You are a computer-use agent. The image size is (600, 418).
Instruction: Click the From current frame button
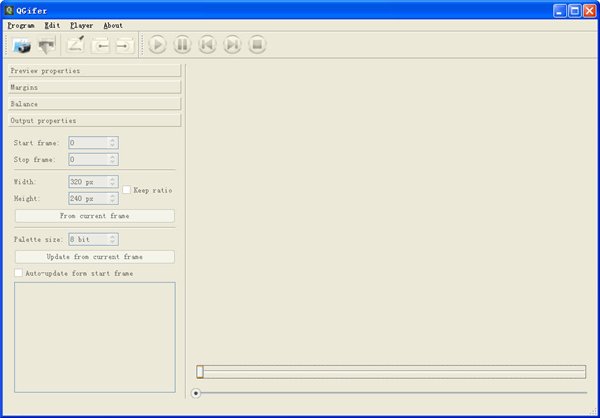[94, 216]
